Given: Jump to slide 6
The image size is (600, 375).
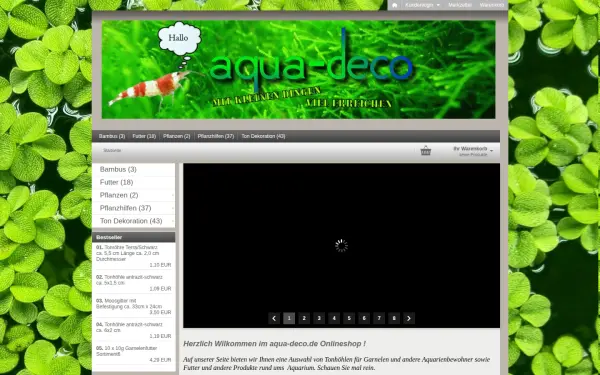Looking at the screenshot, I should click(364, 318).
